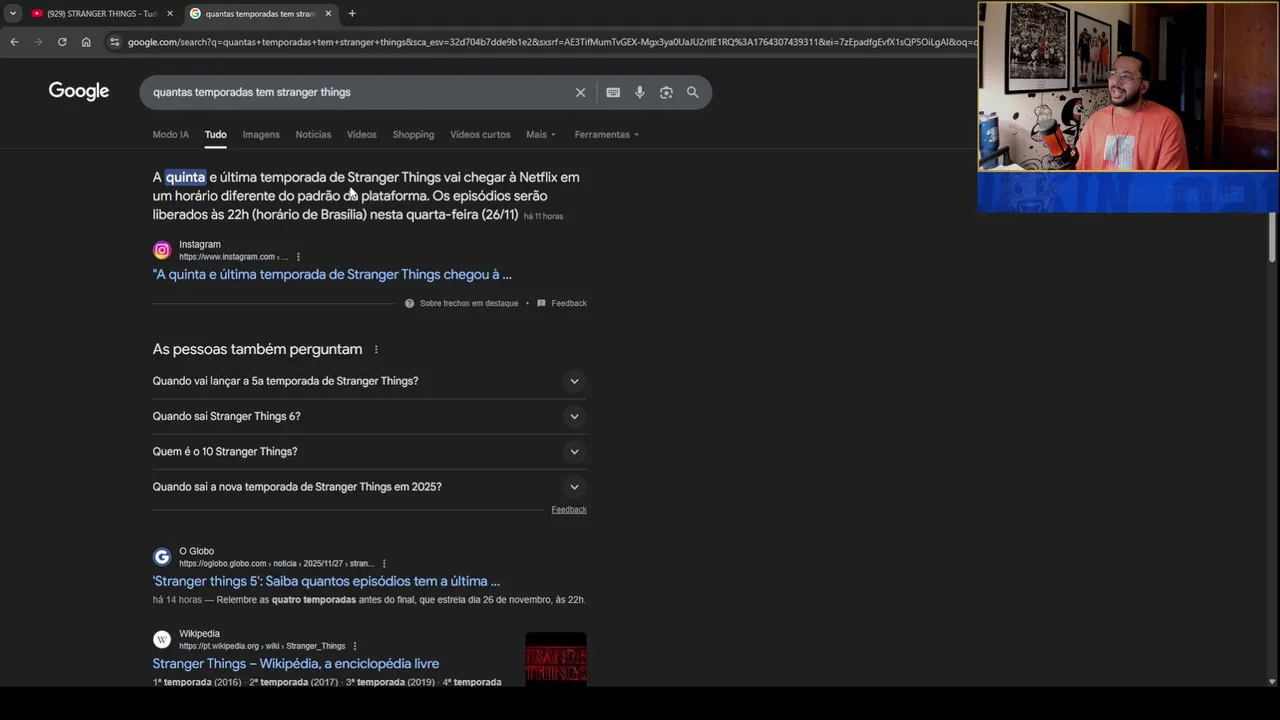View site information icon in address bar
The height and width of the screenshot is (720, 1280).
(x=114, y=42)
